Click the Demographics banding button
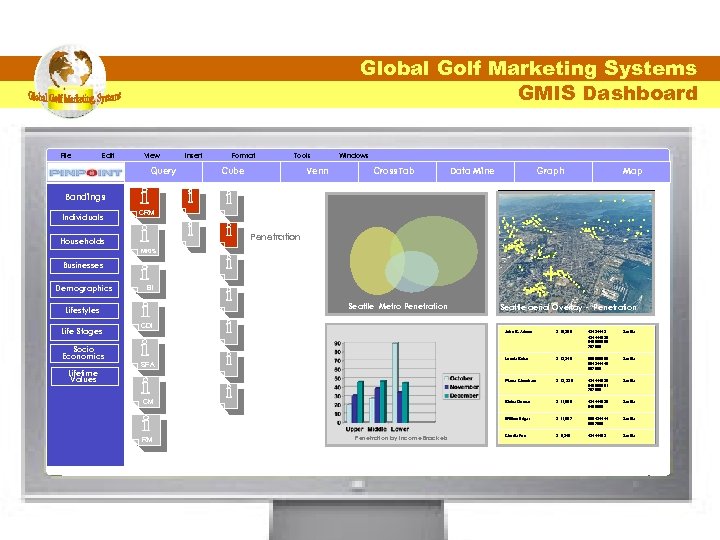 click(84, 289)
